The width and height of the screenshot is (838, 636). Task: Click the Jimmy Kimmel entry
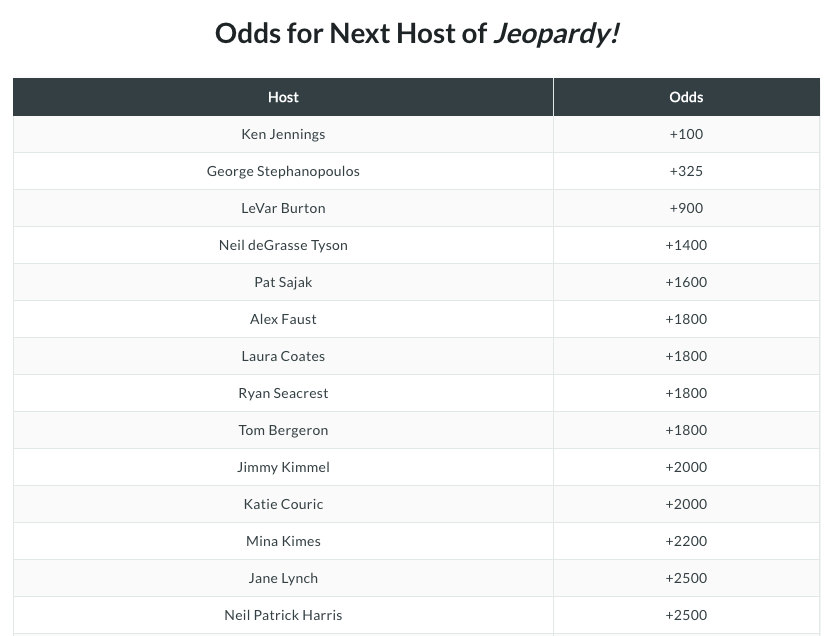click(283, 467)
